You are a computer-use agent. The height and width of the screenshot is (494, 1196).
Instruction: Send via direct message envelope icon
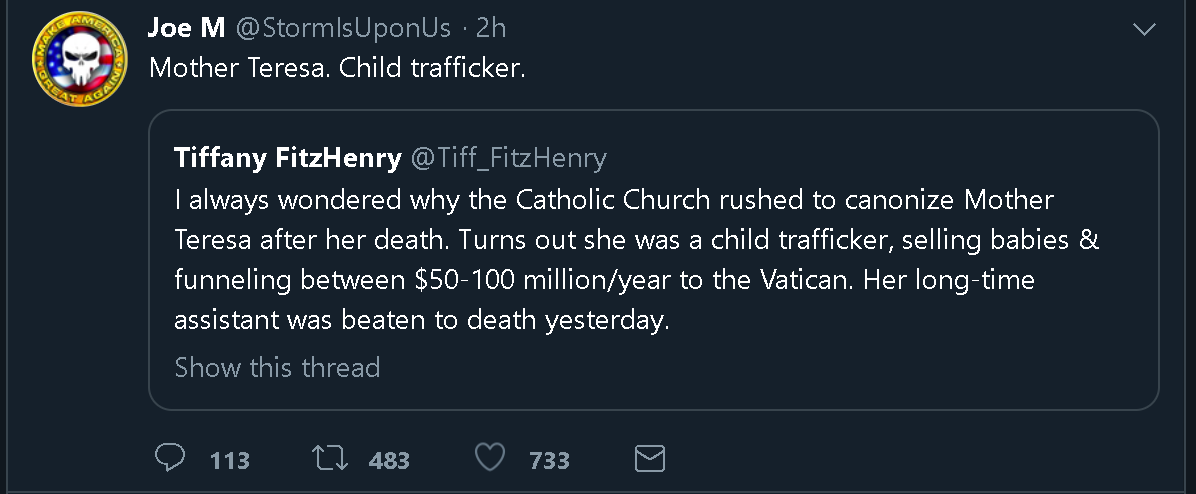(x=650, y=459)
